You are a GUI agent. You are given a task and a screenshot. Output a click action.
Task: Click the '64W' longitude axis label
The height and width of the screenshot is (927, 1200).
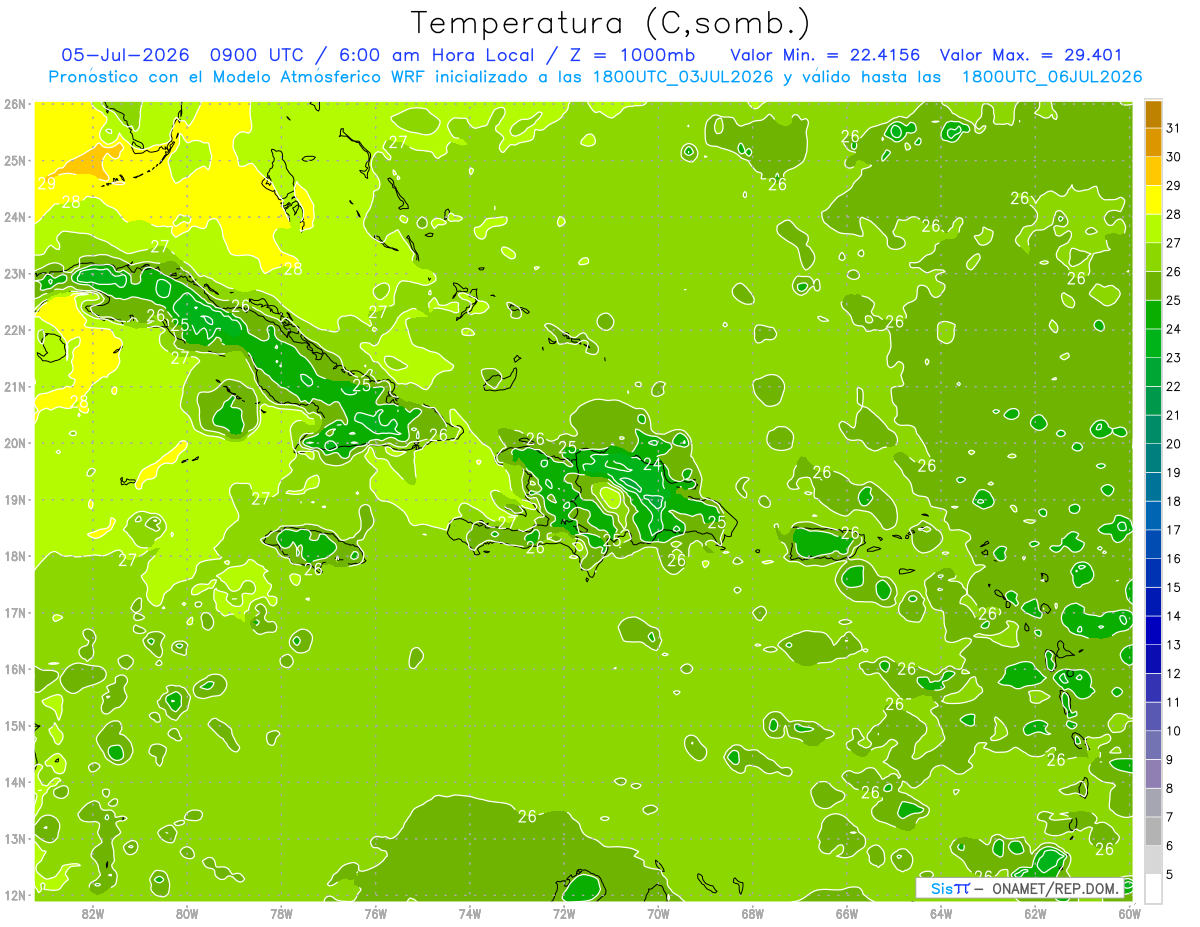coord(941,913)
